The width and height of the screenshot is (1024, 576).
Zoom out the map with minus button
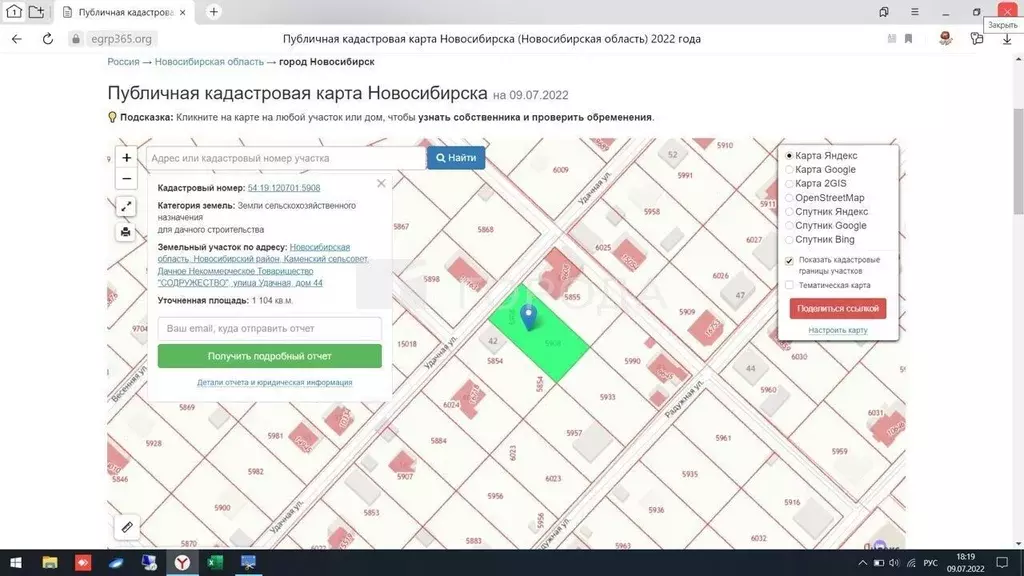[126, 180]
